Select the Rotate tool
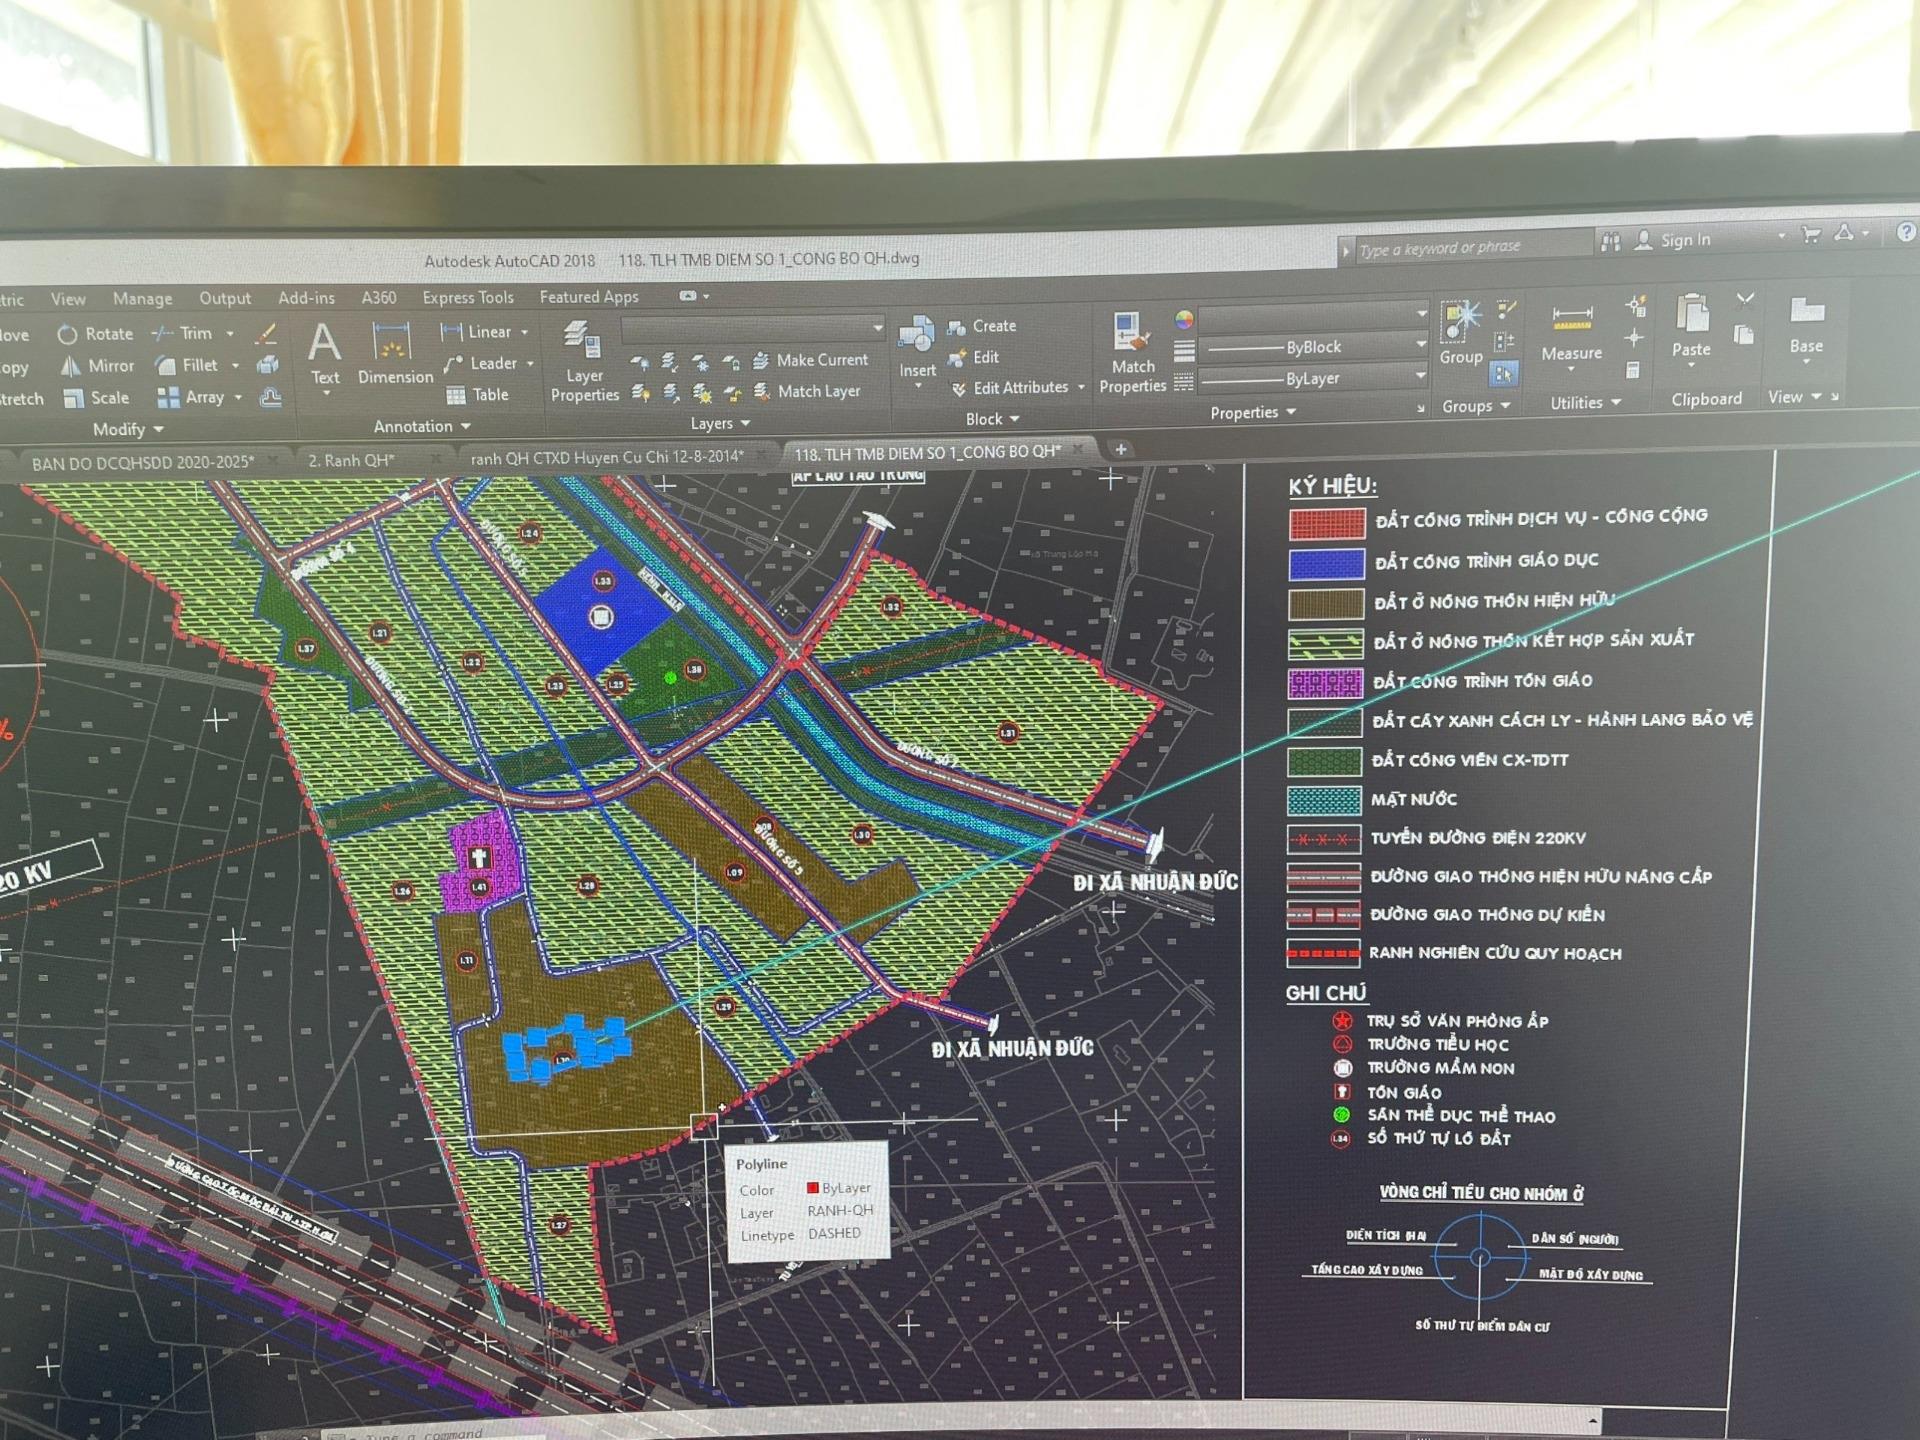This screenshot has height=1440, width=1920. 96,334
